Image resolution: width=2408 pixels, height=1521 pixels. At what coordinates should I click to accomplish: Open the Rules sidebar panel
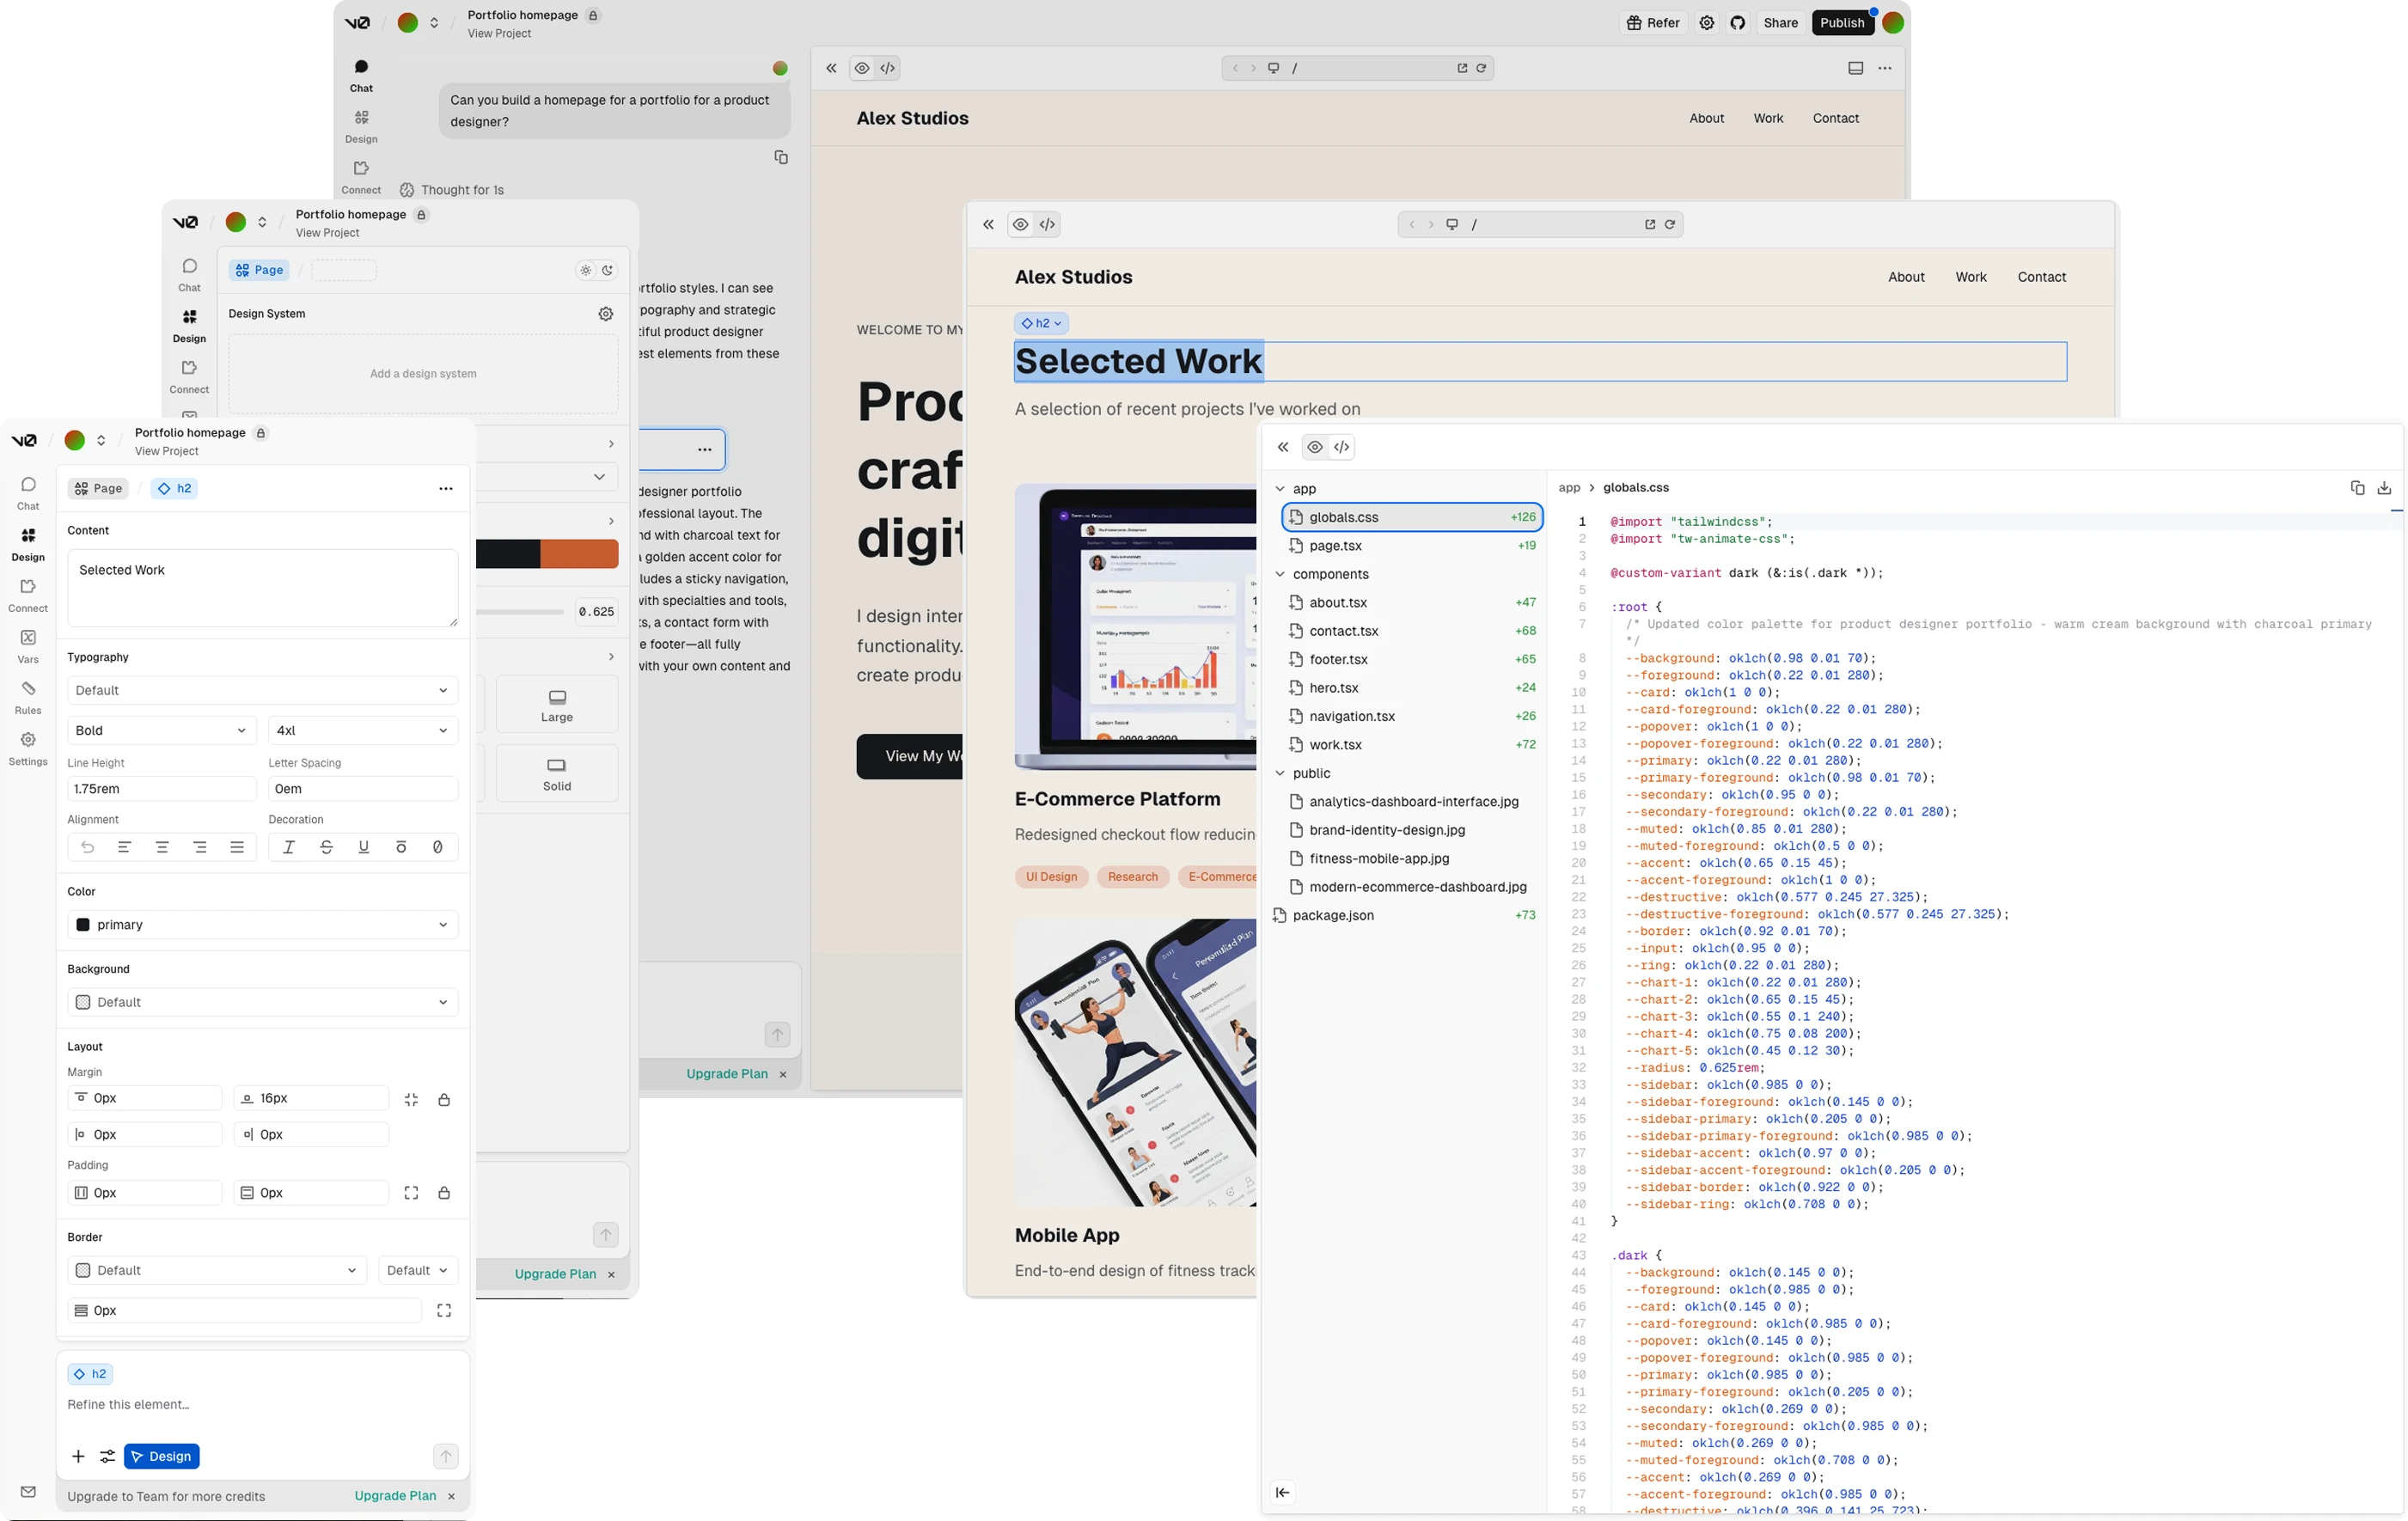tap(28, 697)
